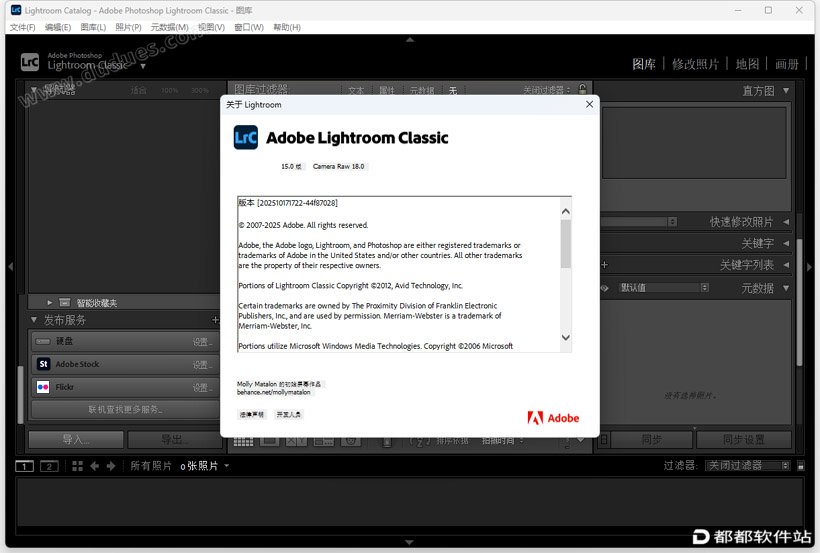This screenshot has width=820, height=553.
Task: Open the 照片(P) menu
Action: (128, 27)
